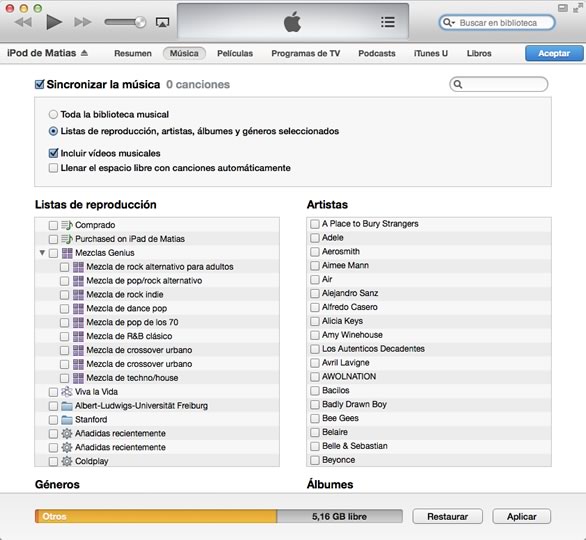Select the Badly Drawn Boy row

[429, 405]
